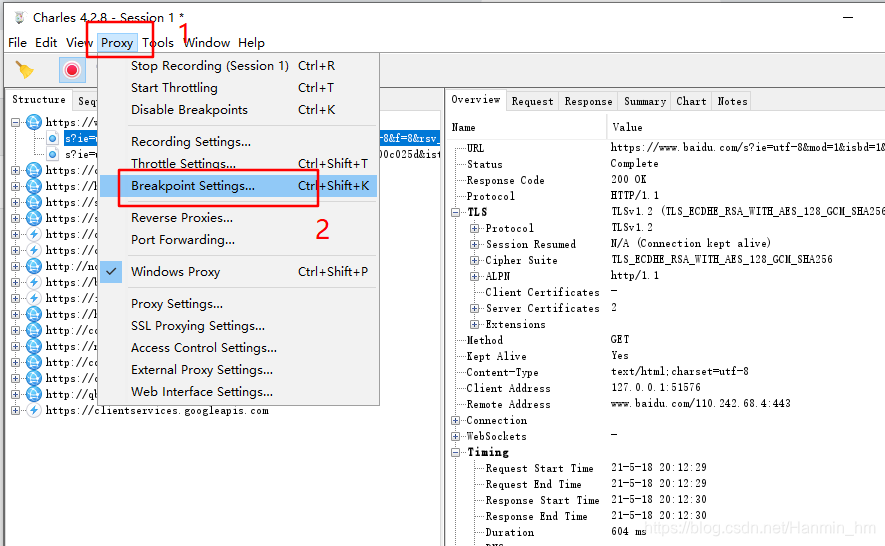Click the Remote Address row
885x546 pixels.
tap(666, 404)
